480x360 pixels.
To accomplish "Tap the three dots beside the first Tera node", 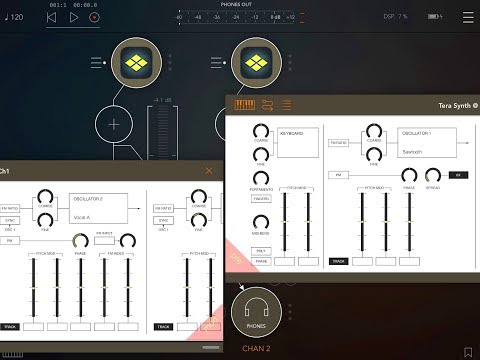I will point(170,62).
